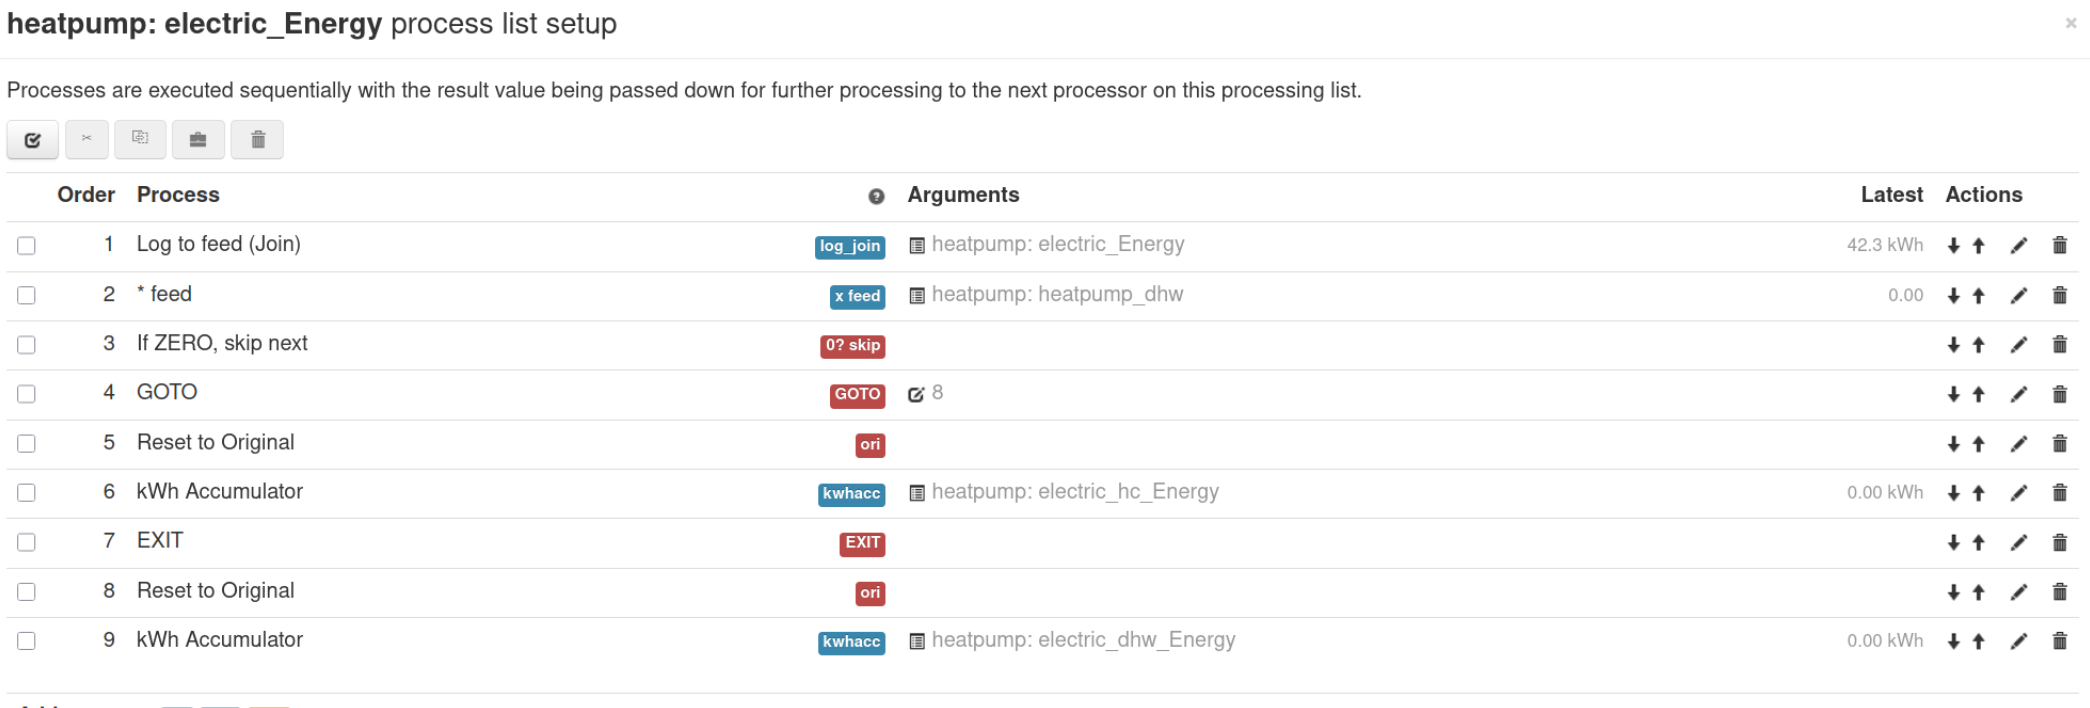Delete the GOTO process row
The width and height of the screenshot is (2090, 708).
click(x=2059, y=394)
